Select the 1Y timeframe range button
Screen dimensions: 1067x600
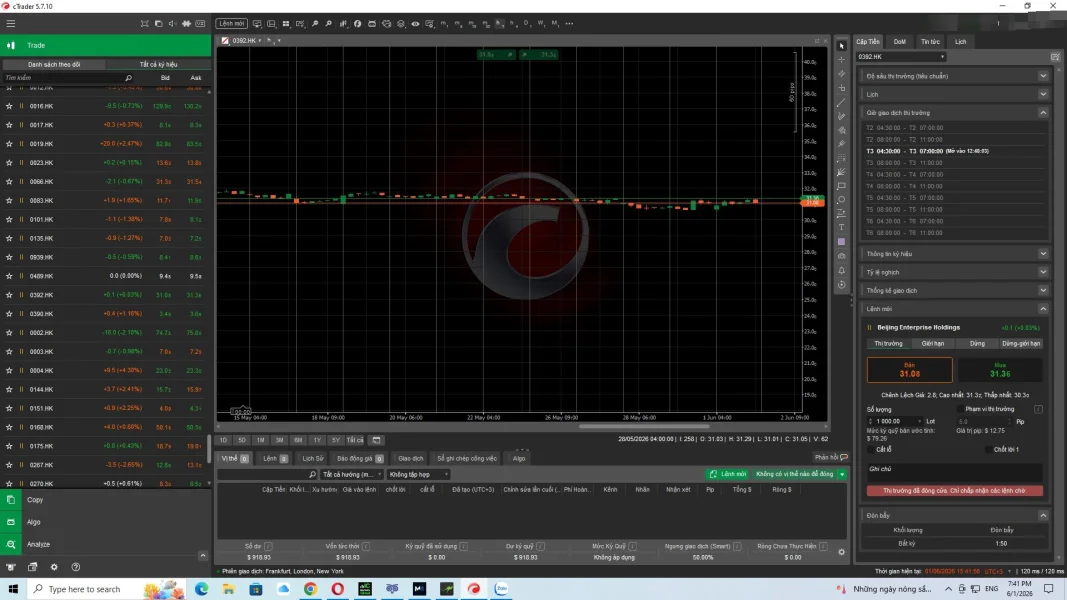(317, 440)
